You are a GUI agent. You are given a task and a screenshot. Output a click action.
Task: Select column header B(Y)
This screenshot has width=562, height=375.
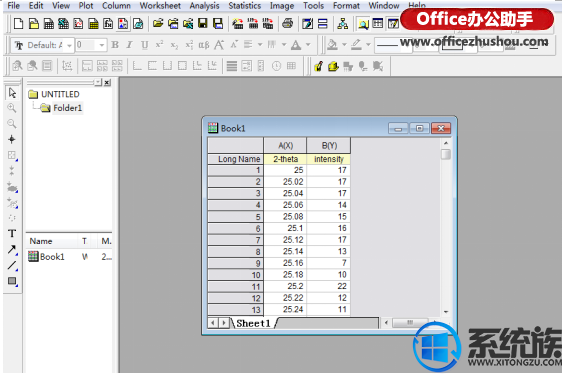tap(329, 146)
